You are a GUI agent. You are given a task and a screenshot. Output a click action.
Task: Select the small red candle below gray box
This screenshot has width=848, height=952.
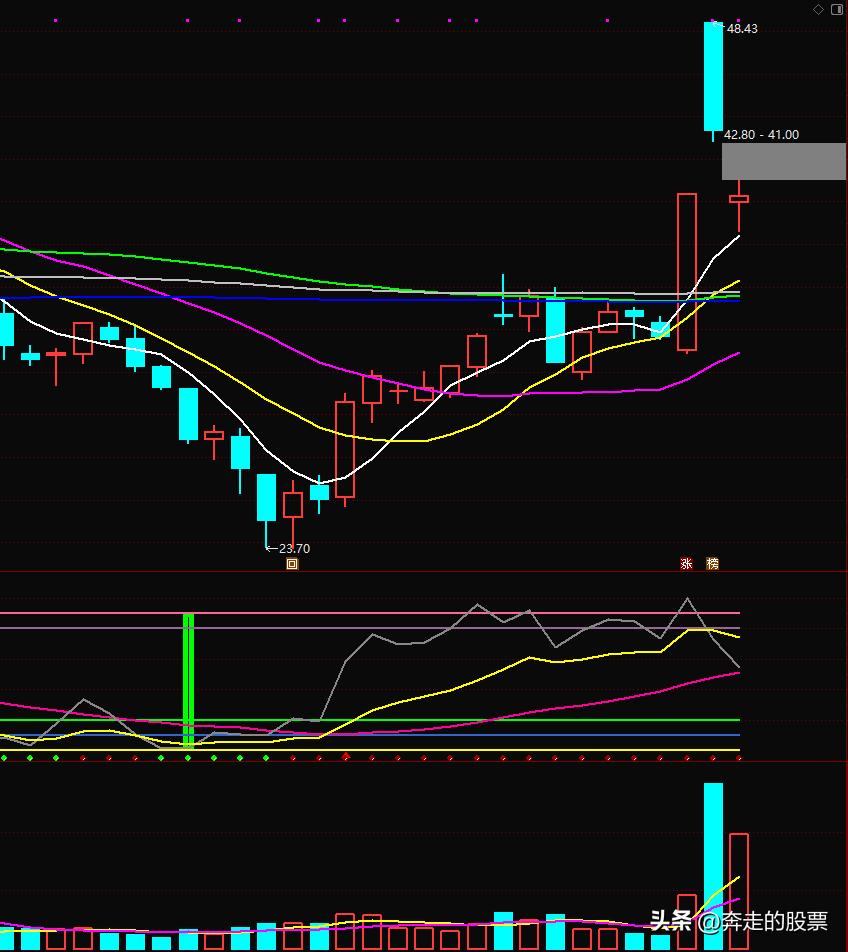coord(739,199)
